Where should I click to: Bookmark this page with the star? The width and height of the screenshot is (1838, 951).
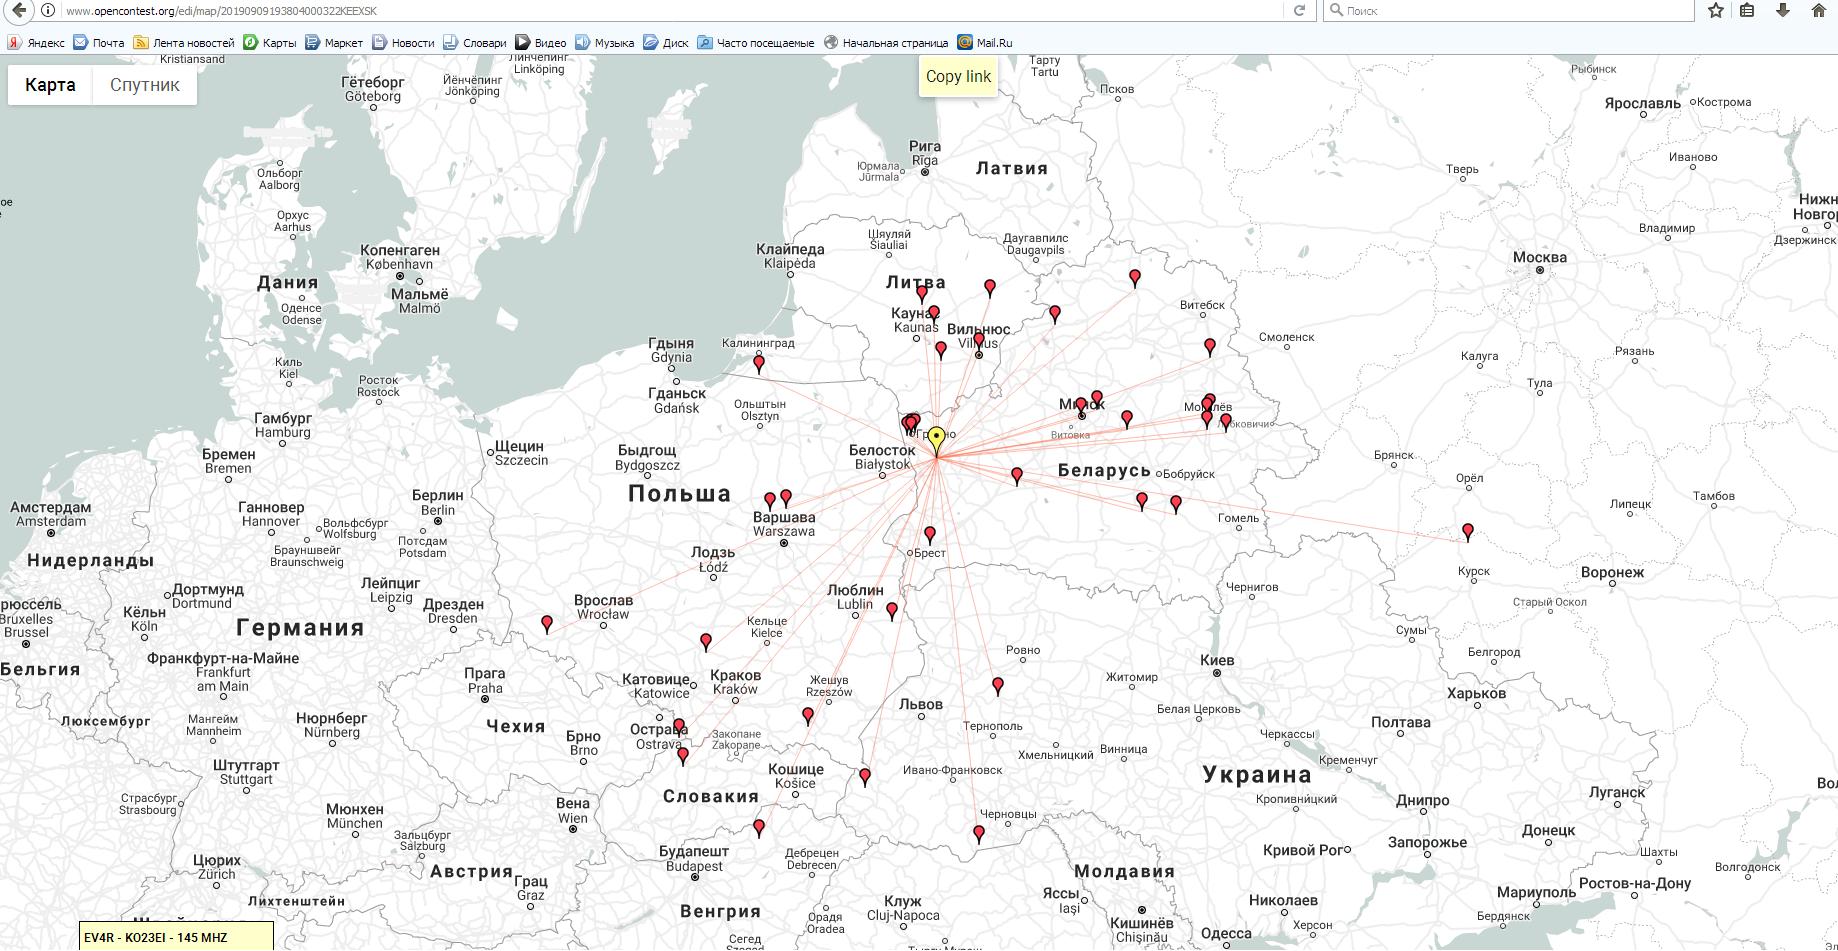pos(1716,10)
